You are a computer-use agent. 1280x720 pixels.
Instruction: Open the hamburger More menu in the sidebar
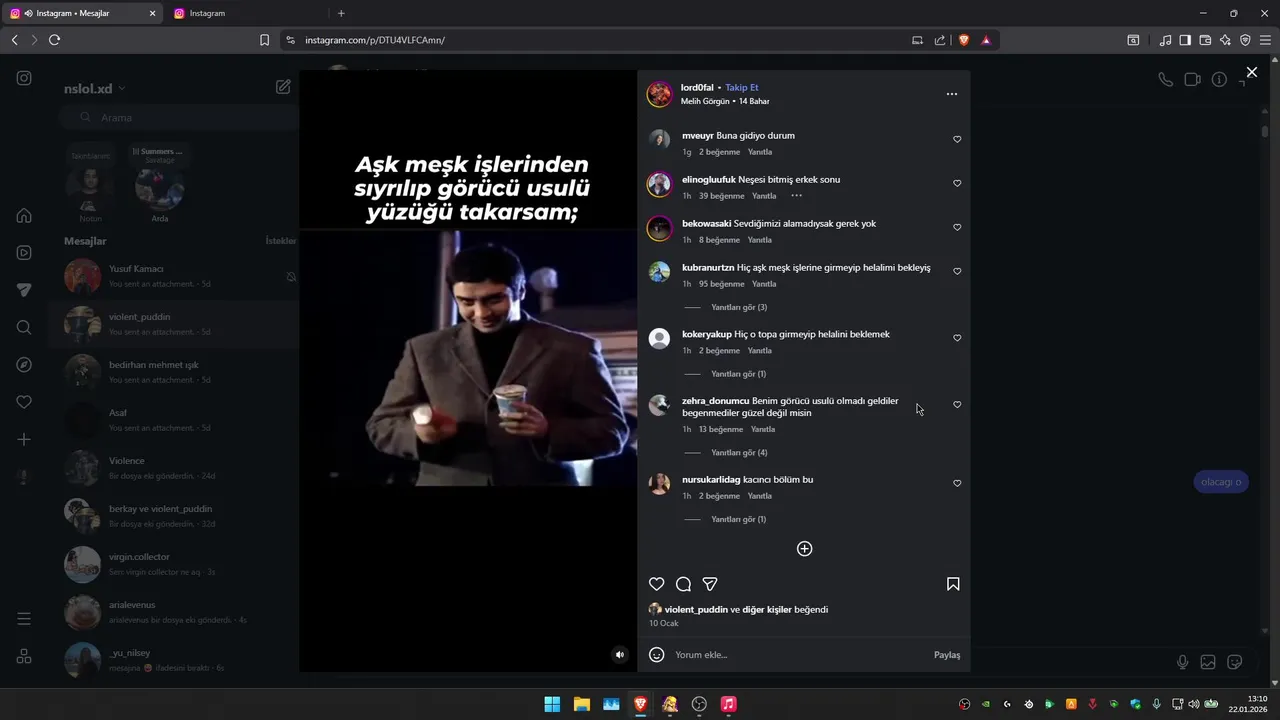tap(24, 619)
